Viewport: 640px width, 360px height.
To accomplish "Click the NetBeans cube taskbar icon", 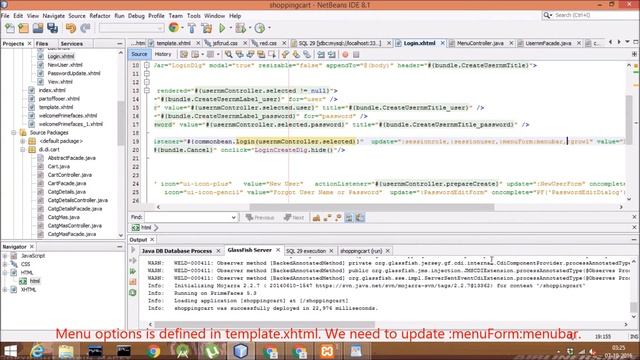I will pyautogui.click(x=240, y=351).
